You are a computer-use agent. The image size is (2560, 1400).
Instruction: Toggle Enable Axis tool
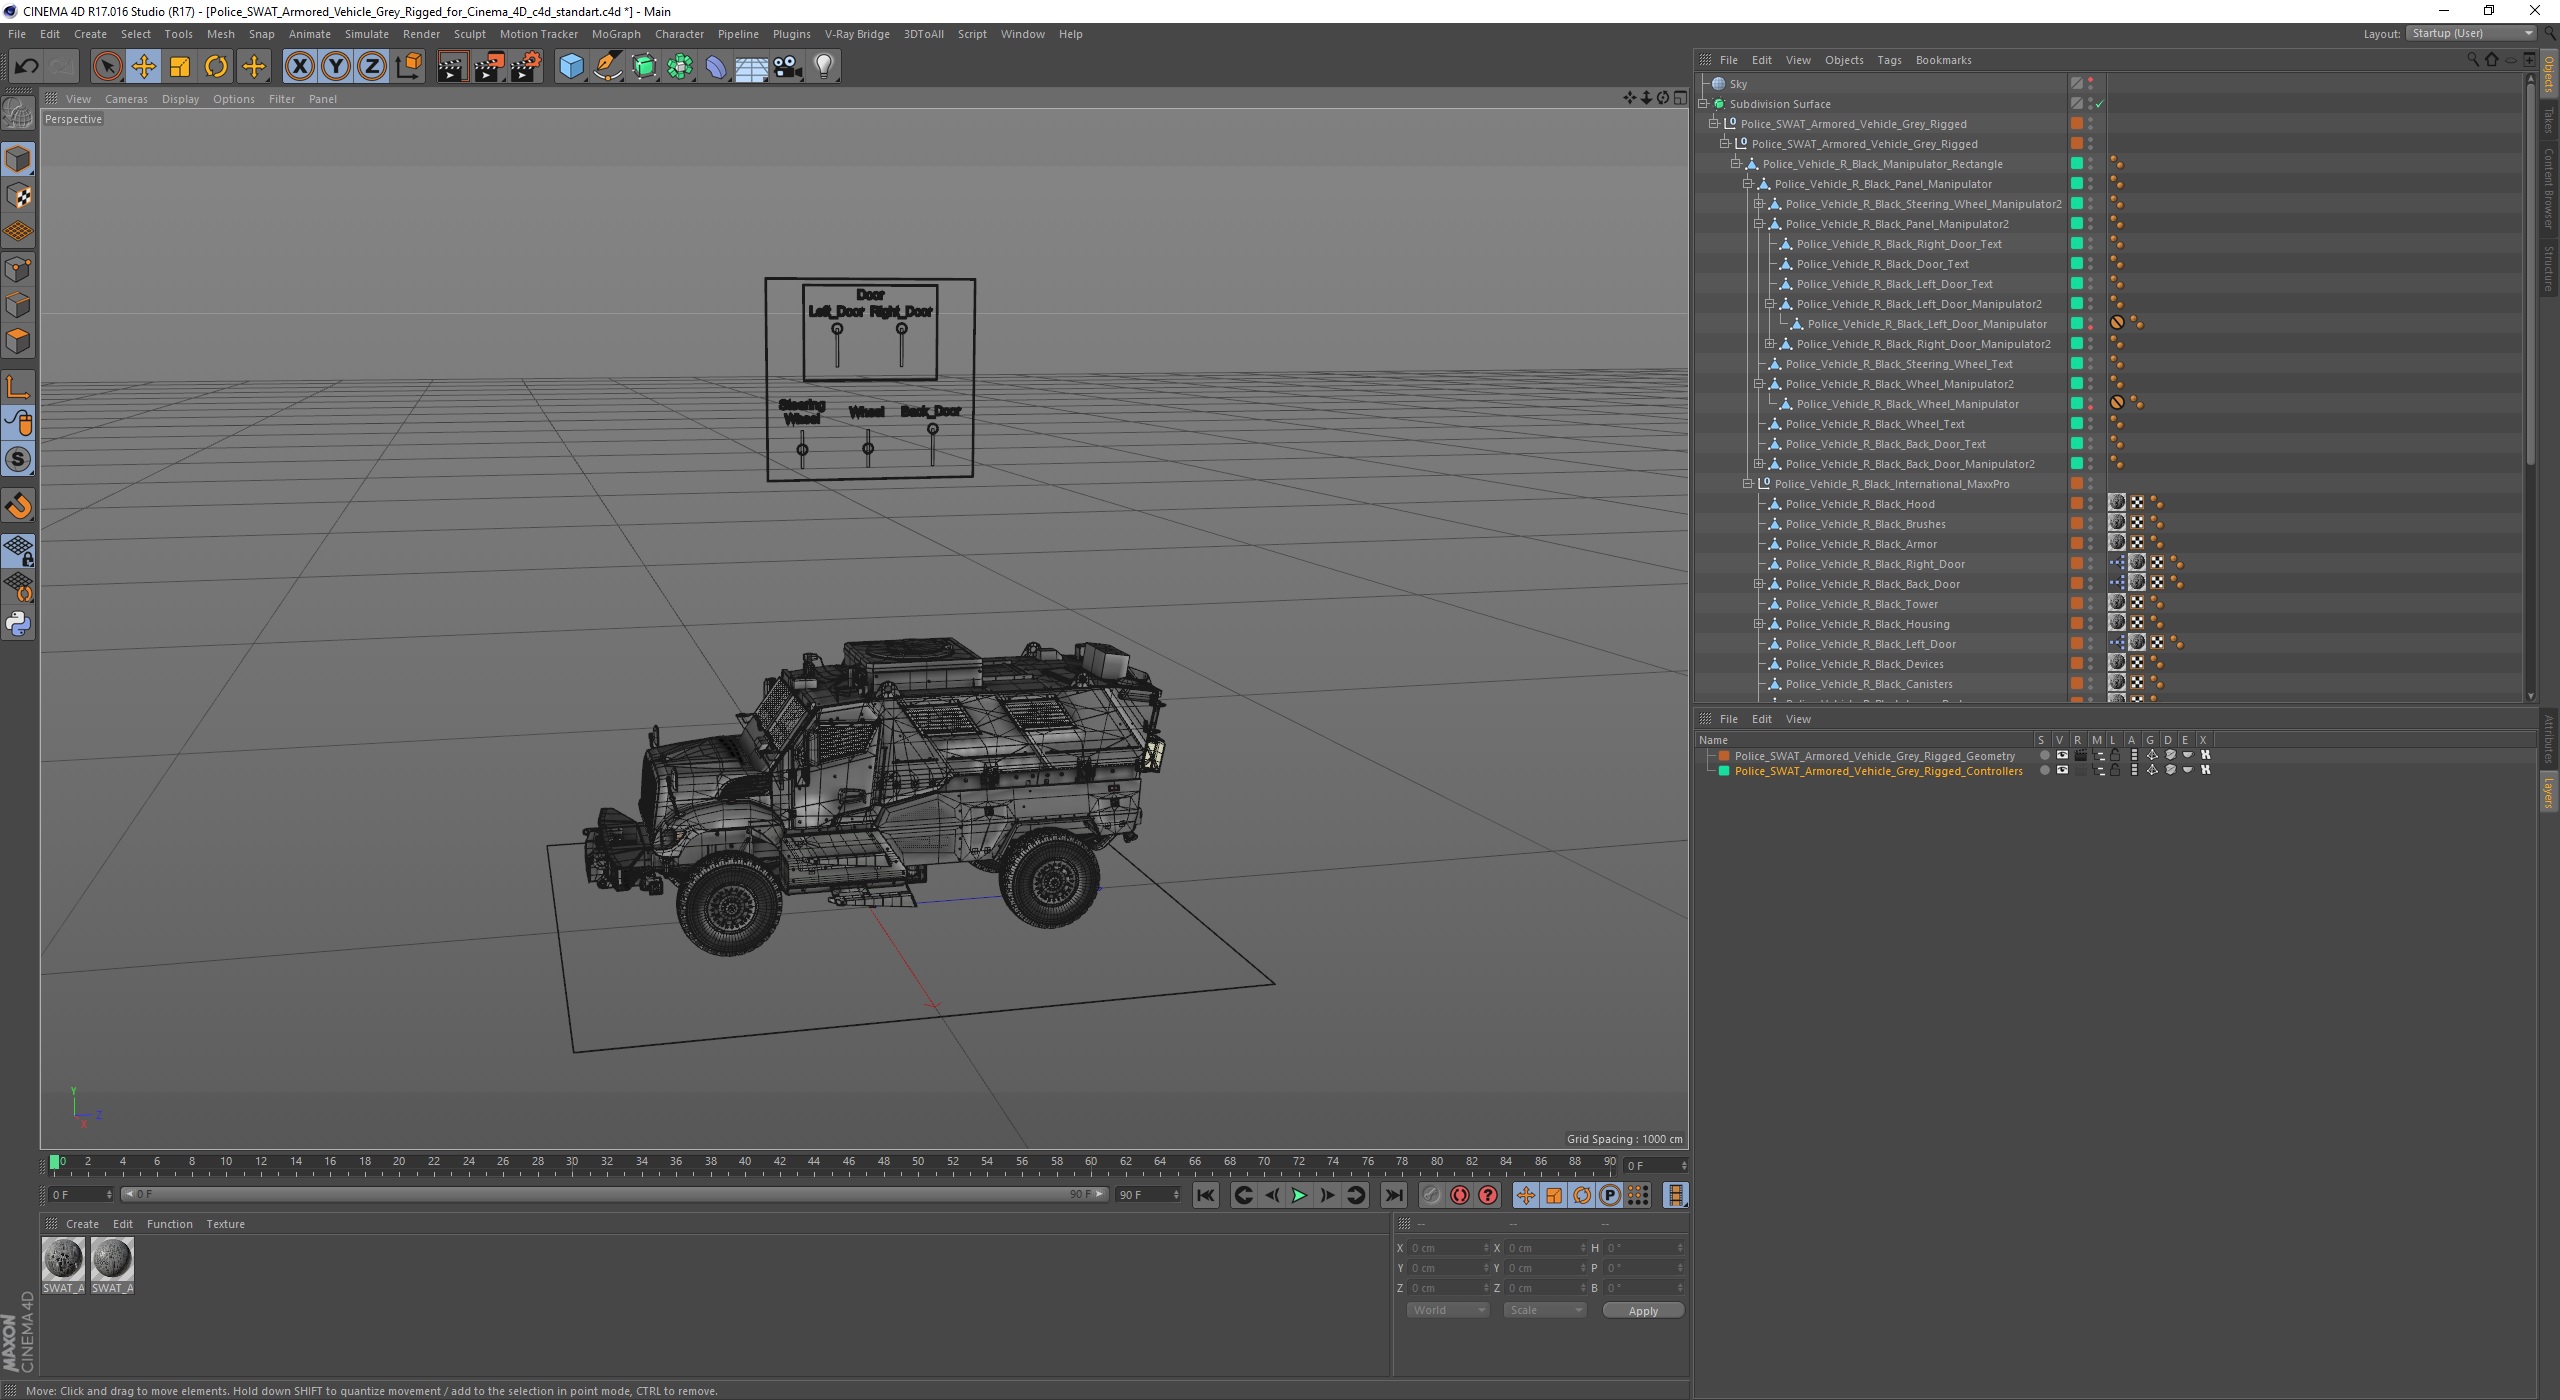(x=18, y=387)
